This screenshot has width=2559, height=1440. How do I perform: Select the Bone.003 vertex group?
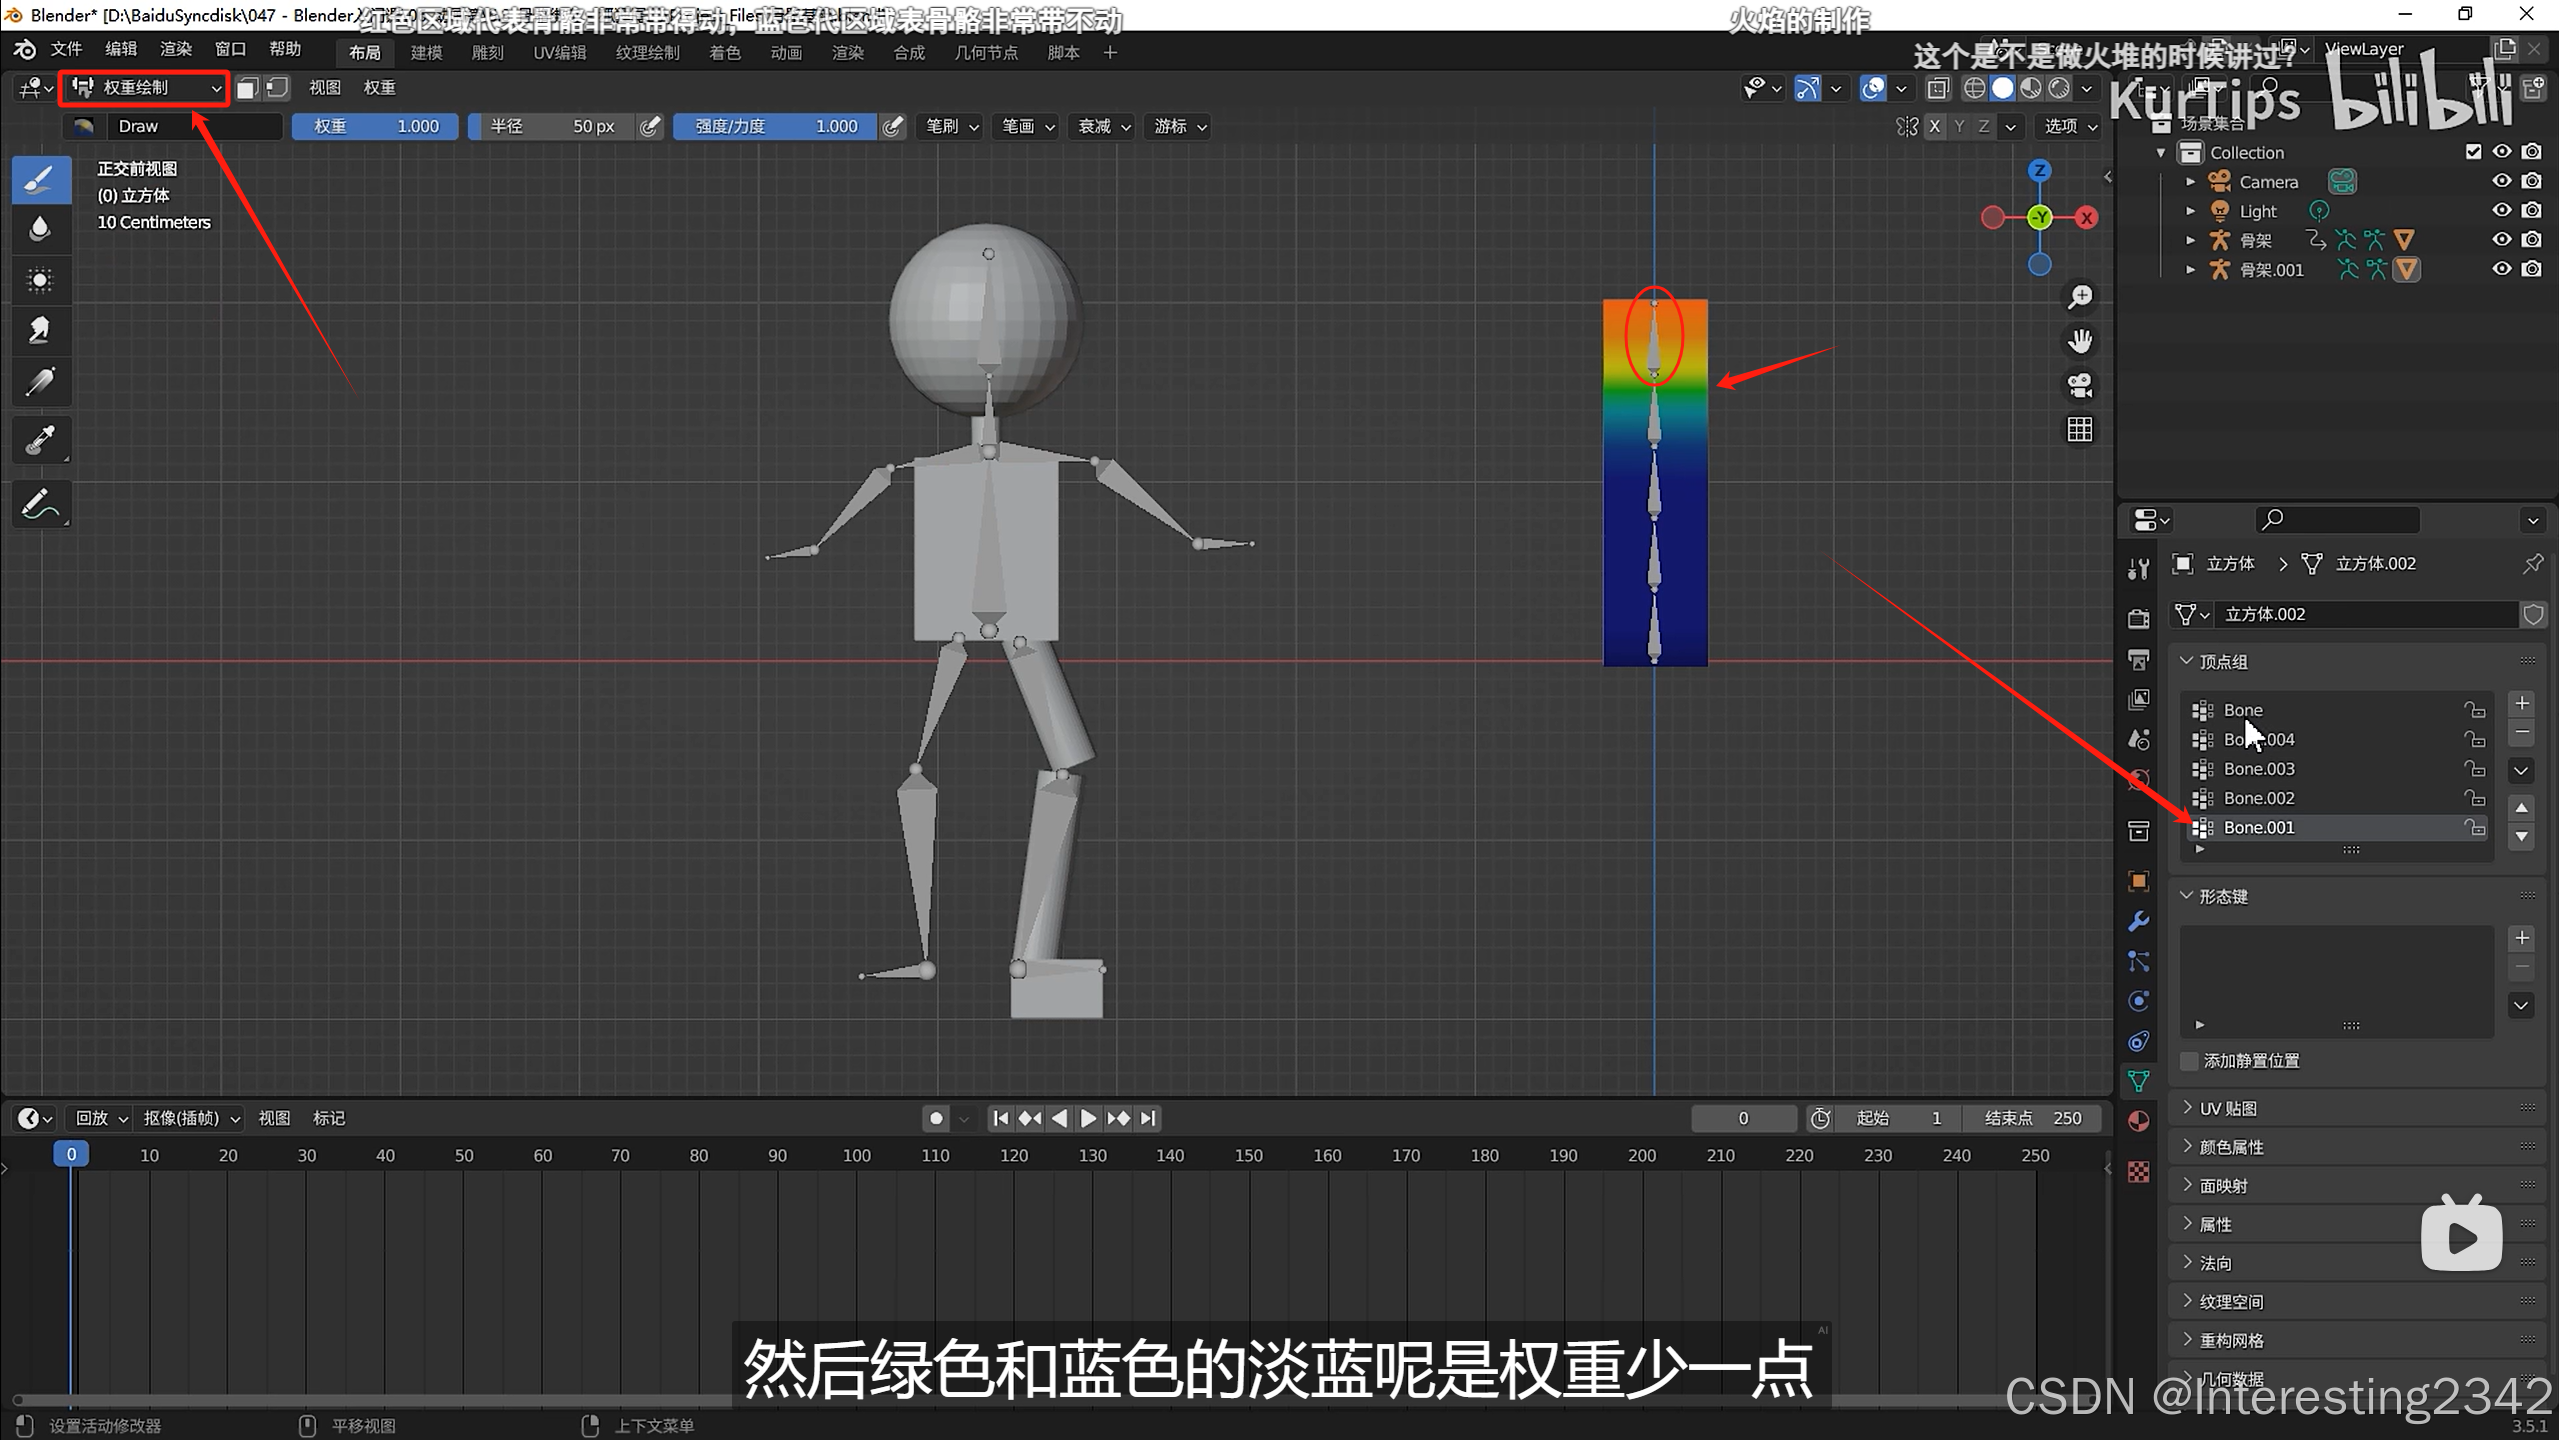pos(2259,769)
